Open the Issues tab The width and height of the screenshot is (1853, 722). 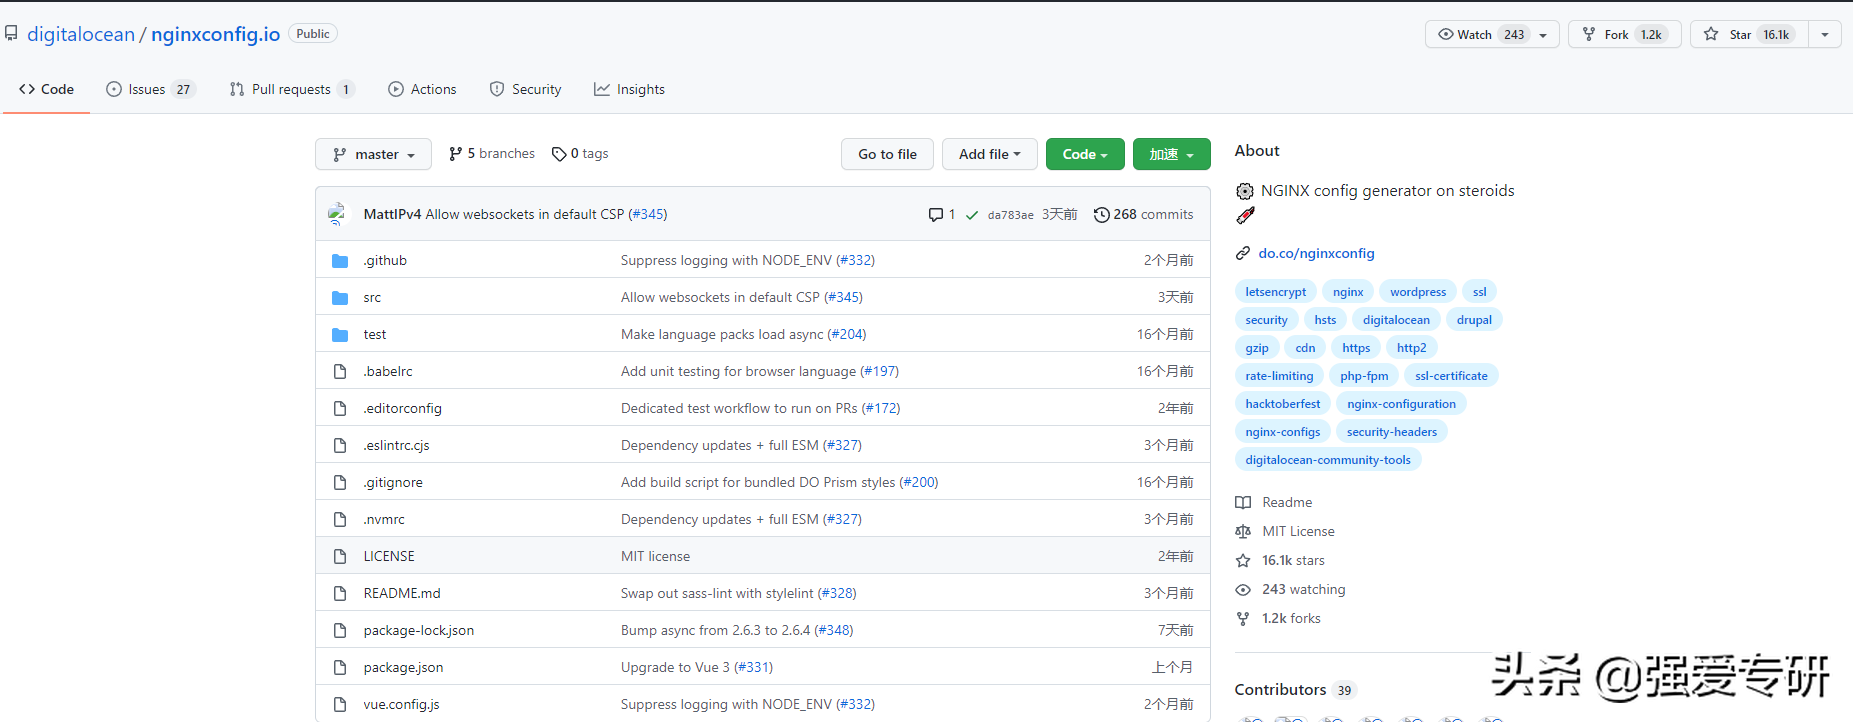point(151,89)
